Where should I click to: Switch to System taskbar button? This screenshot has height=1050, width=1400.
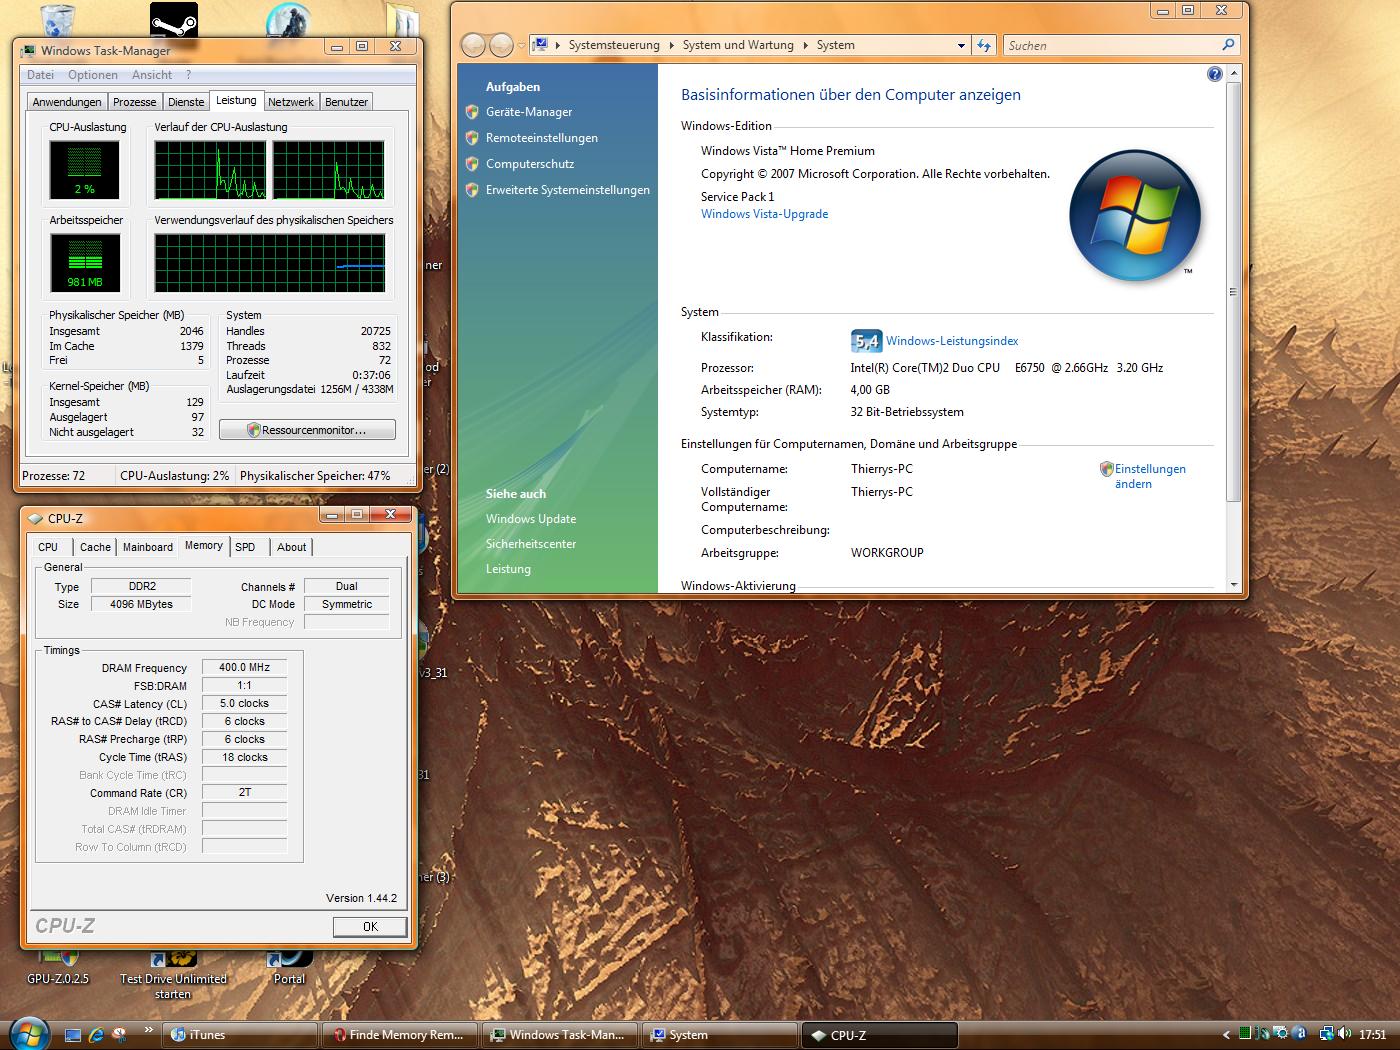720,1035
